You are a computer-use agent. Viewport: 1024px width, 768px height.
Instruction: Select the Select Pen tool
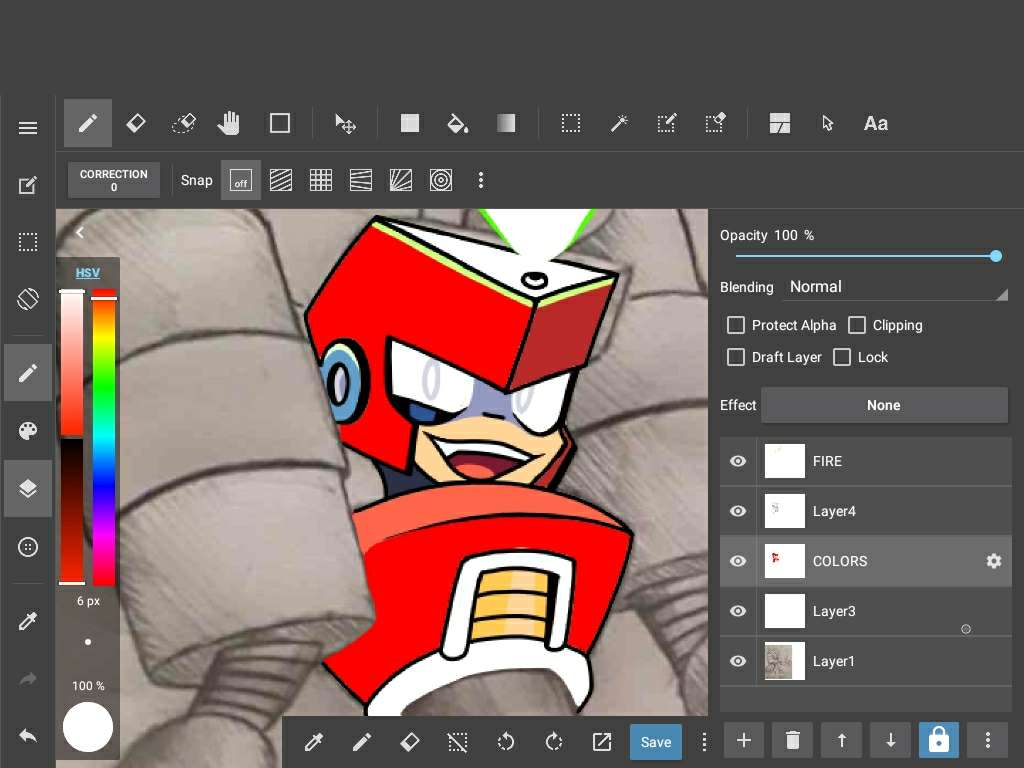pyautogui.click(x=666, y=123)
